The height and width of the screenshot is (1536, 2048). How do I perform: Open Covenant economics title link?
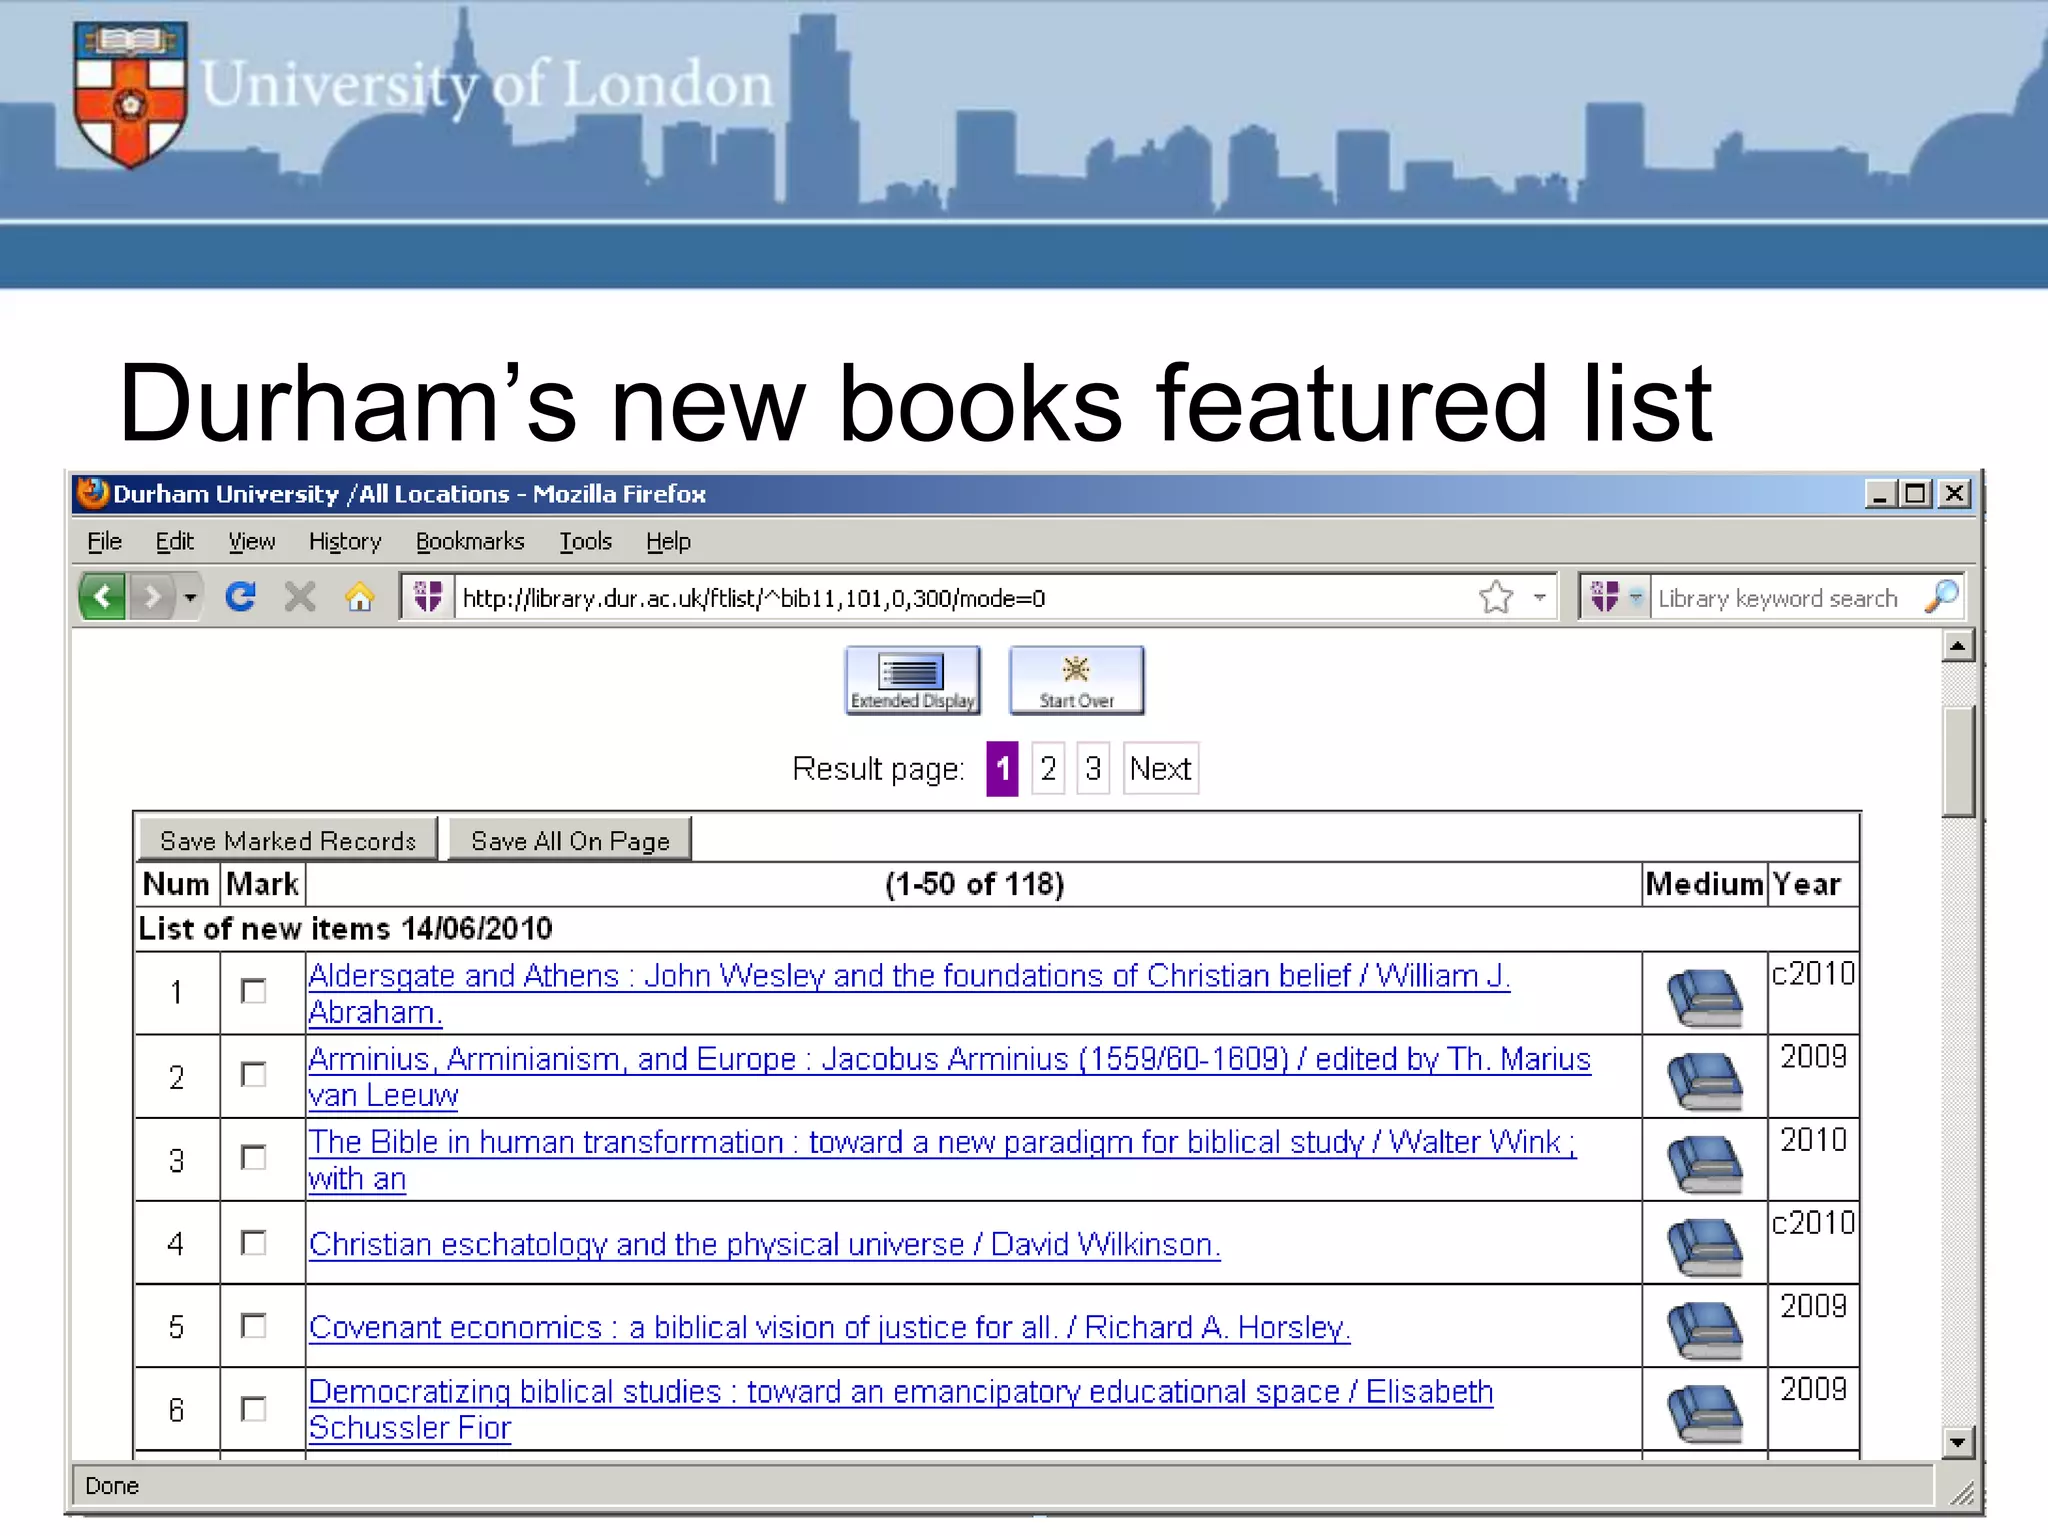pos(829,1327)
